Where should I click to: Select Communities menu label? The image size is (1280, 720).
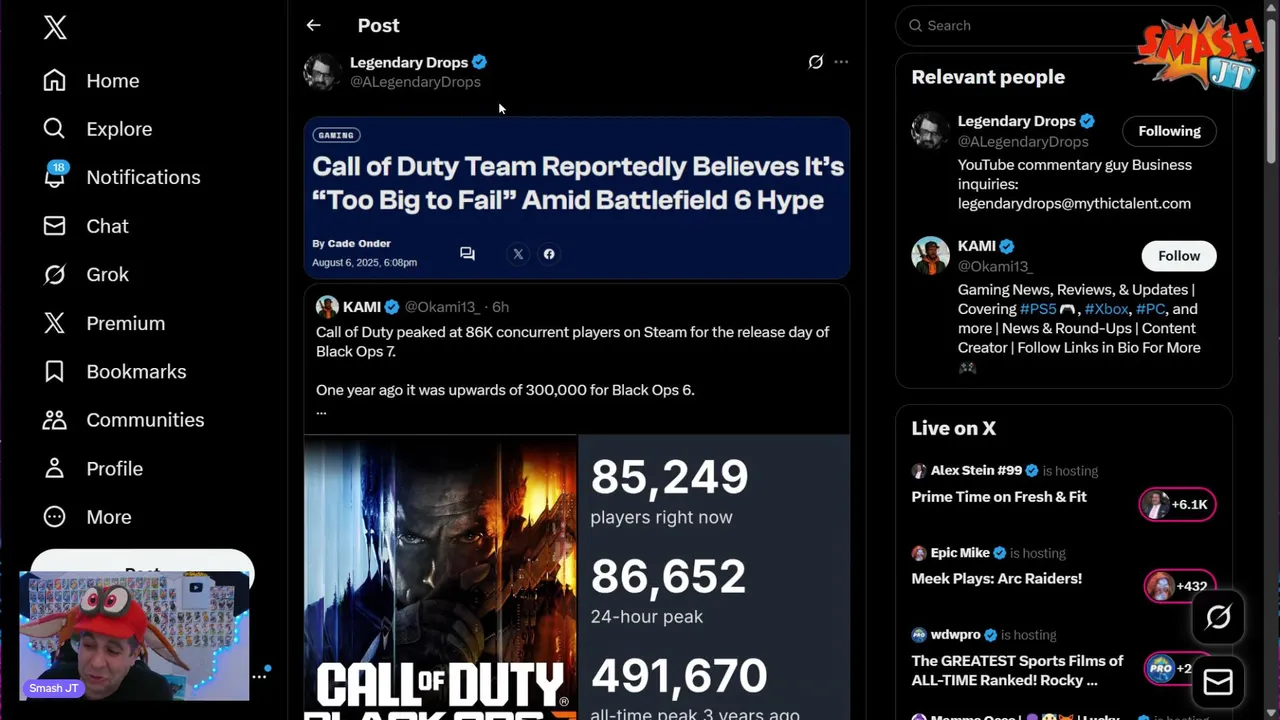[x=145, y=420]
